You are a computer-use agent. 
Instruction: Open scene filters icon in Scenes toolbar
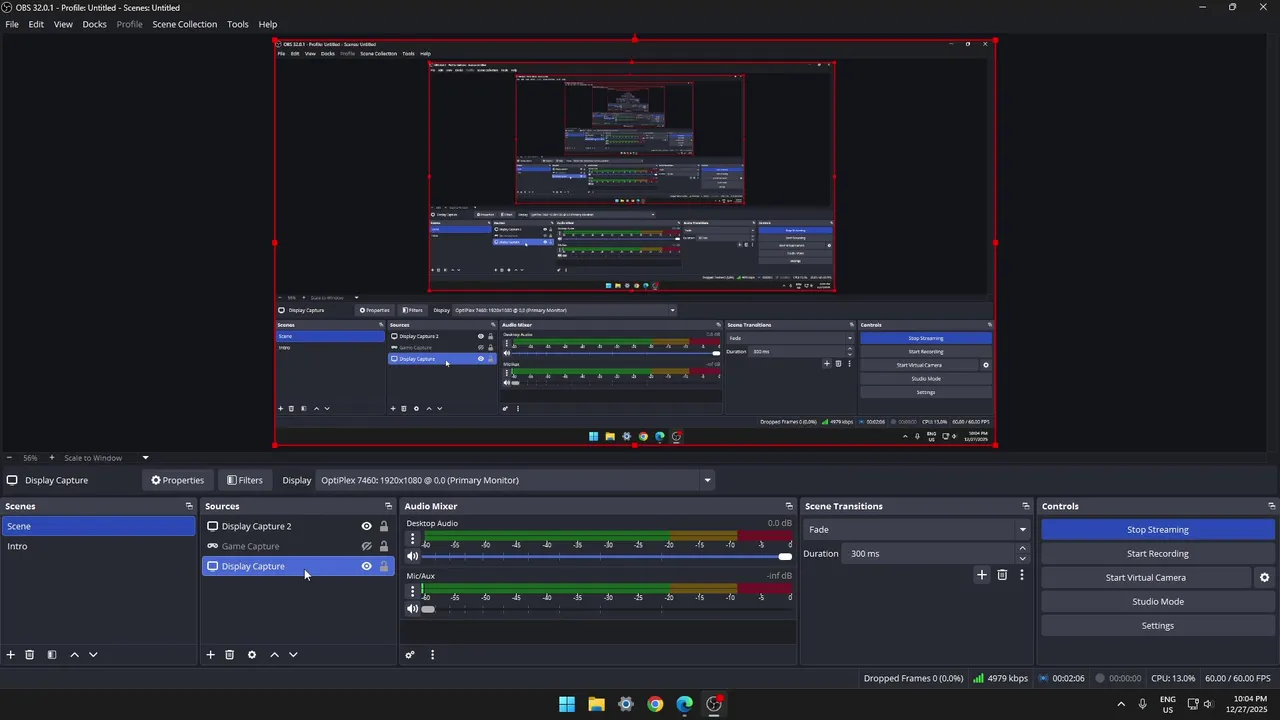coord(52,655)
